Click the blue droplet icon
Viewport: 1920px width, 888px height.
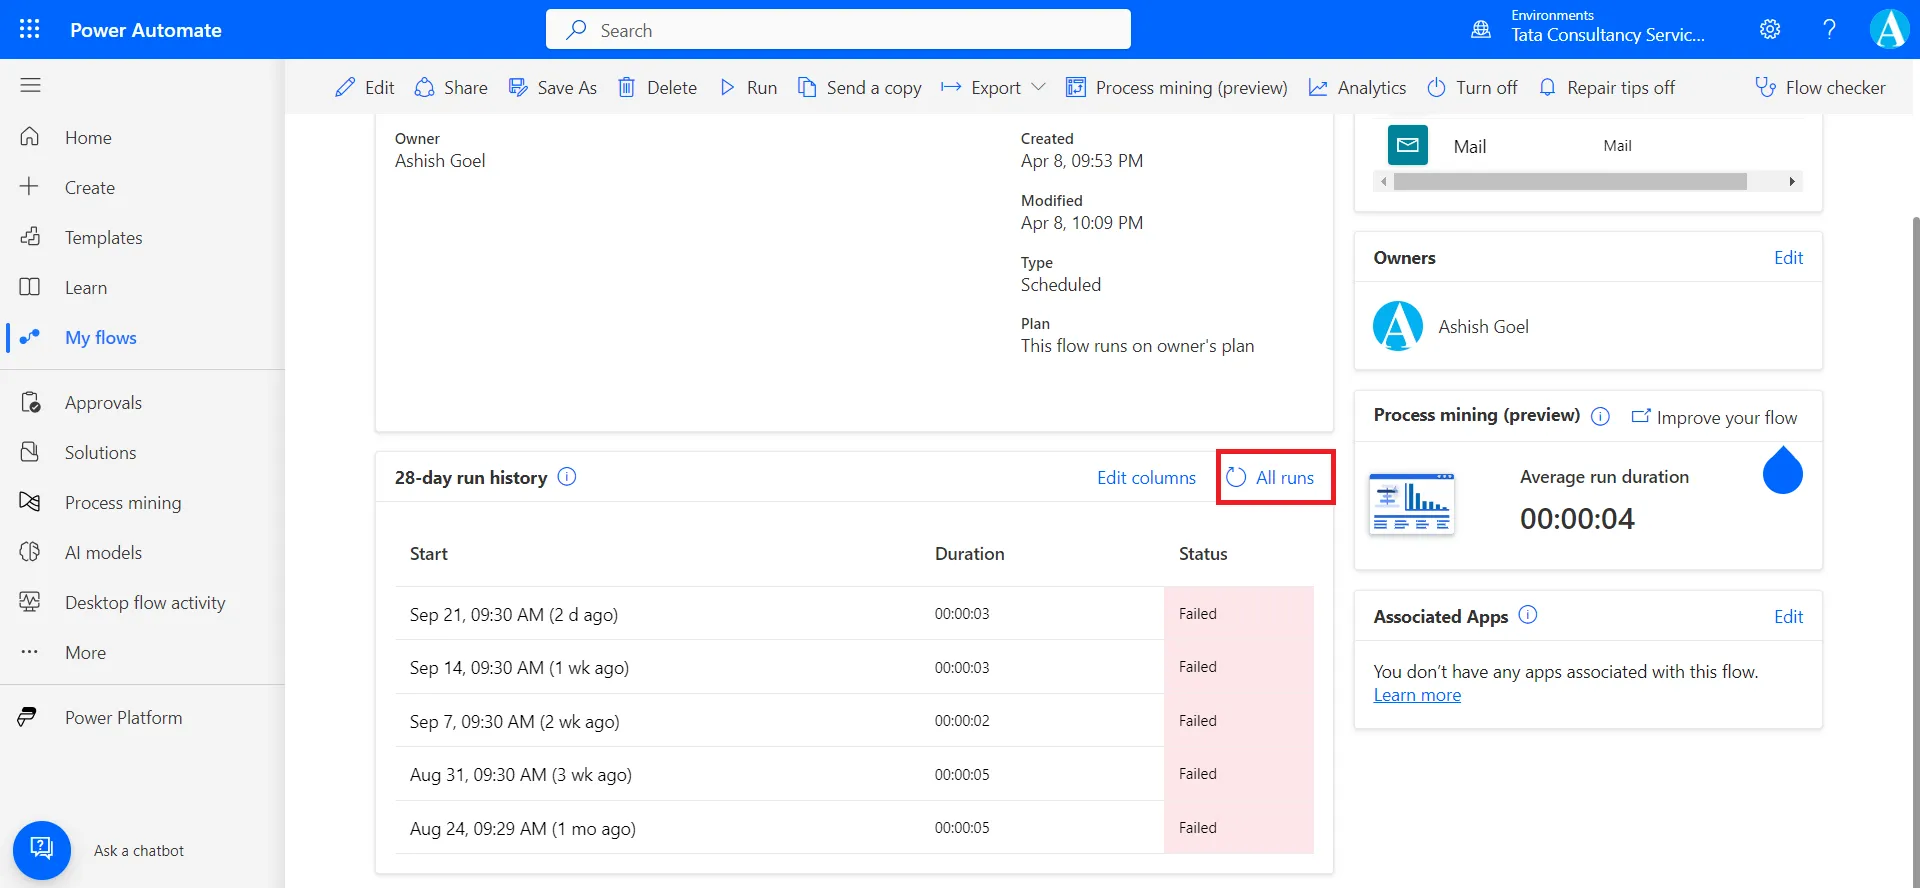point(1782,469)
